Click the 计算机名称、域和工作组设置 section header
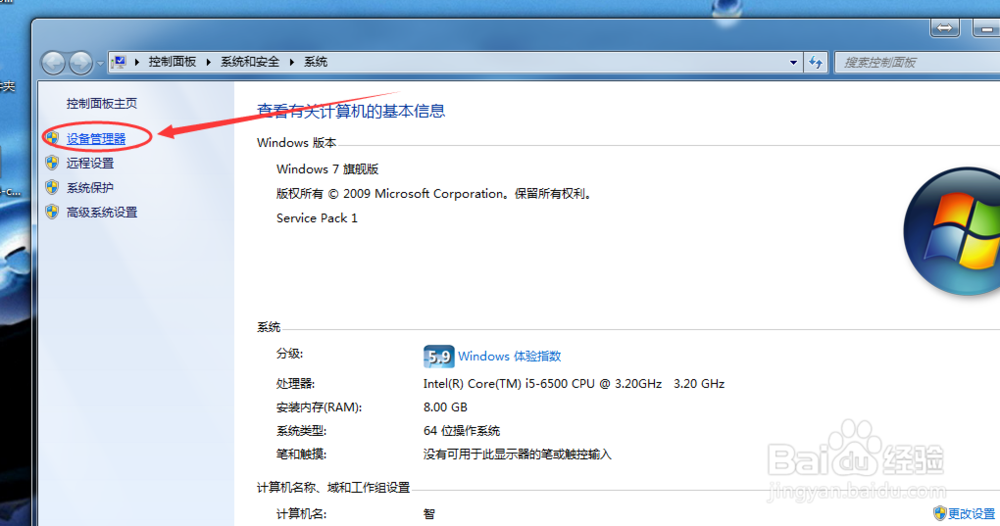Screen dimensions: 1000x526 334,488
